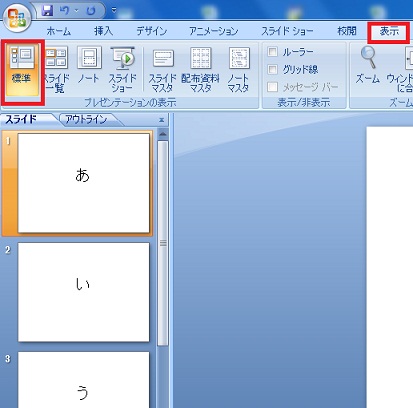Open the ズーム dialog
Image resolution: width=413 pixels, height=408 pixels.
[368, 65]
